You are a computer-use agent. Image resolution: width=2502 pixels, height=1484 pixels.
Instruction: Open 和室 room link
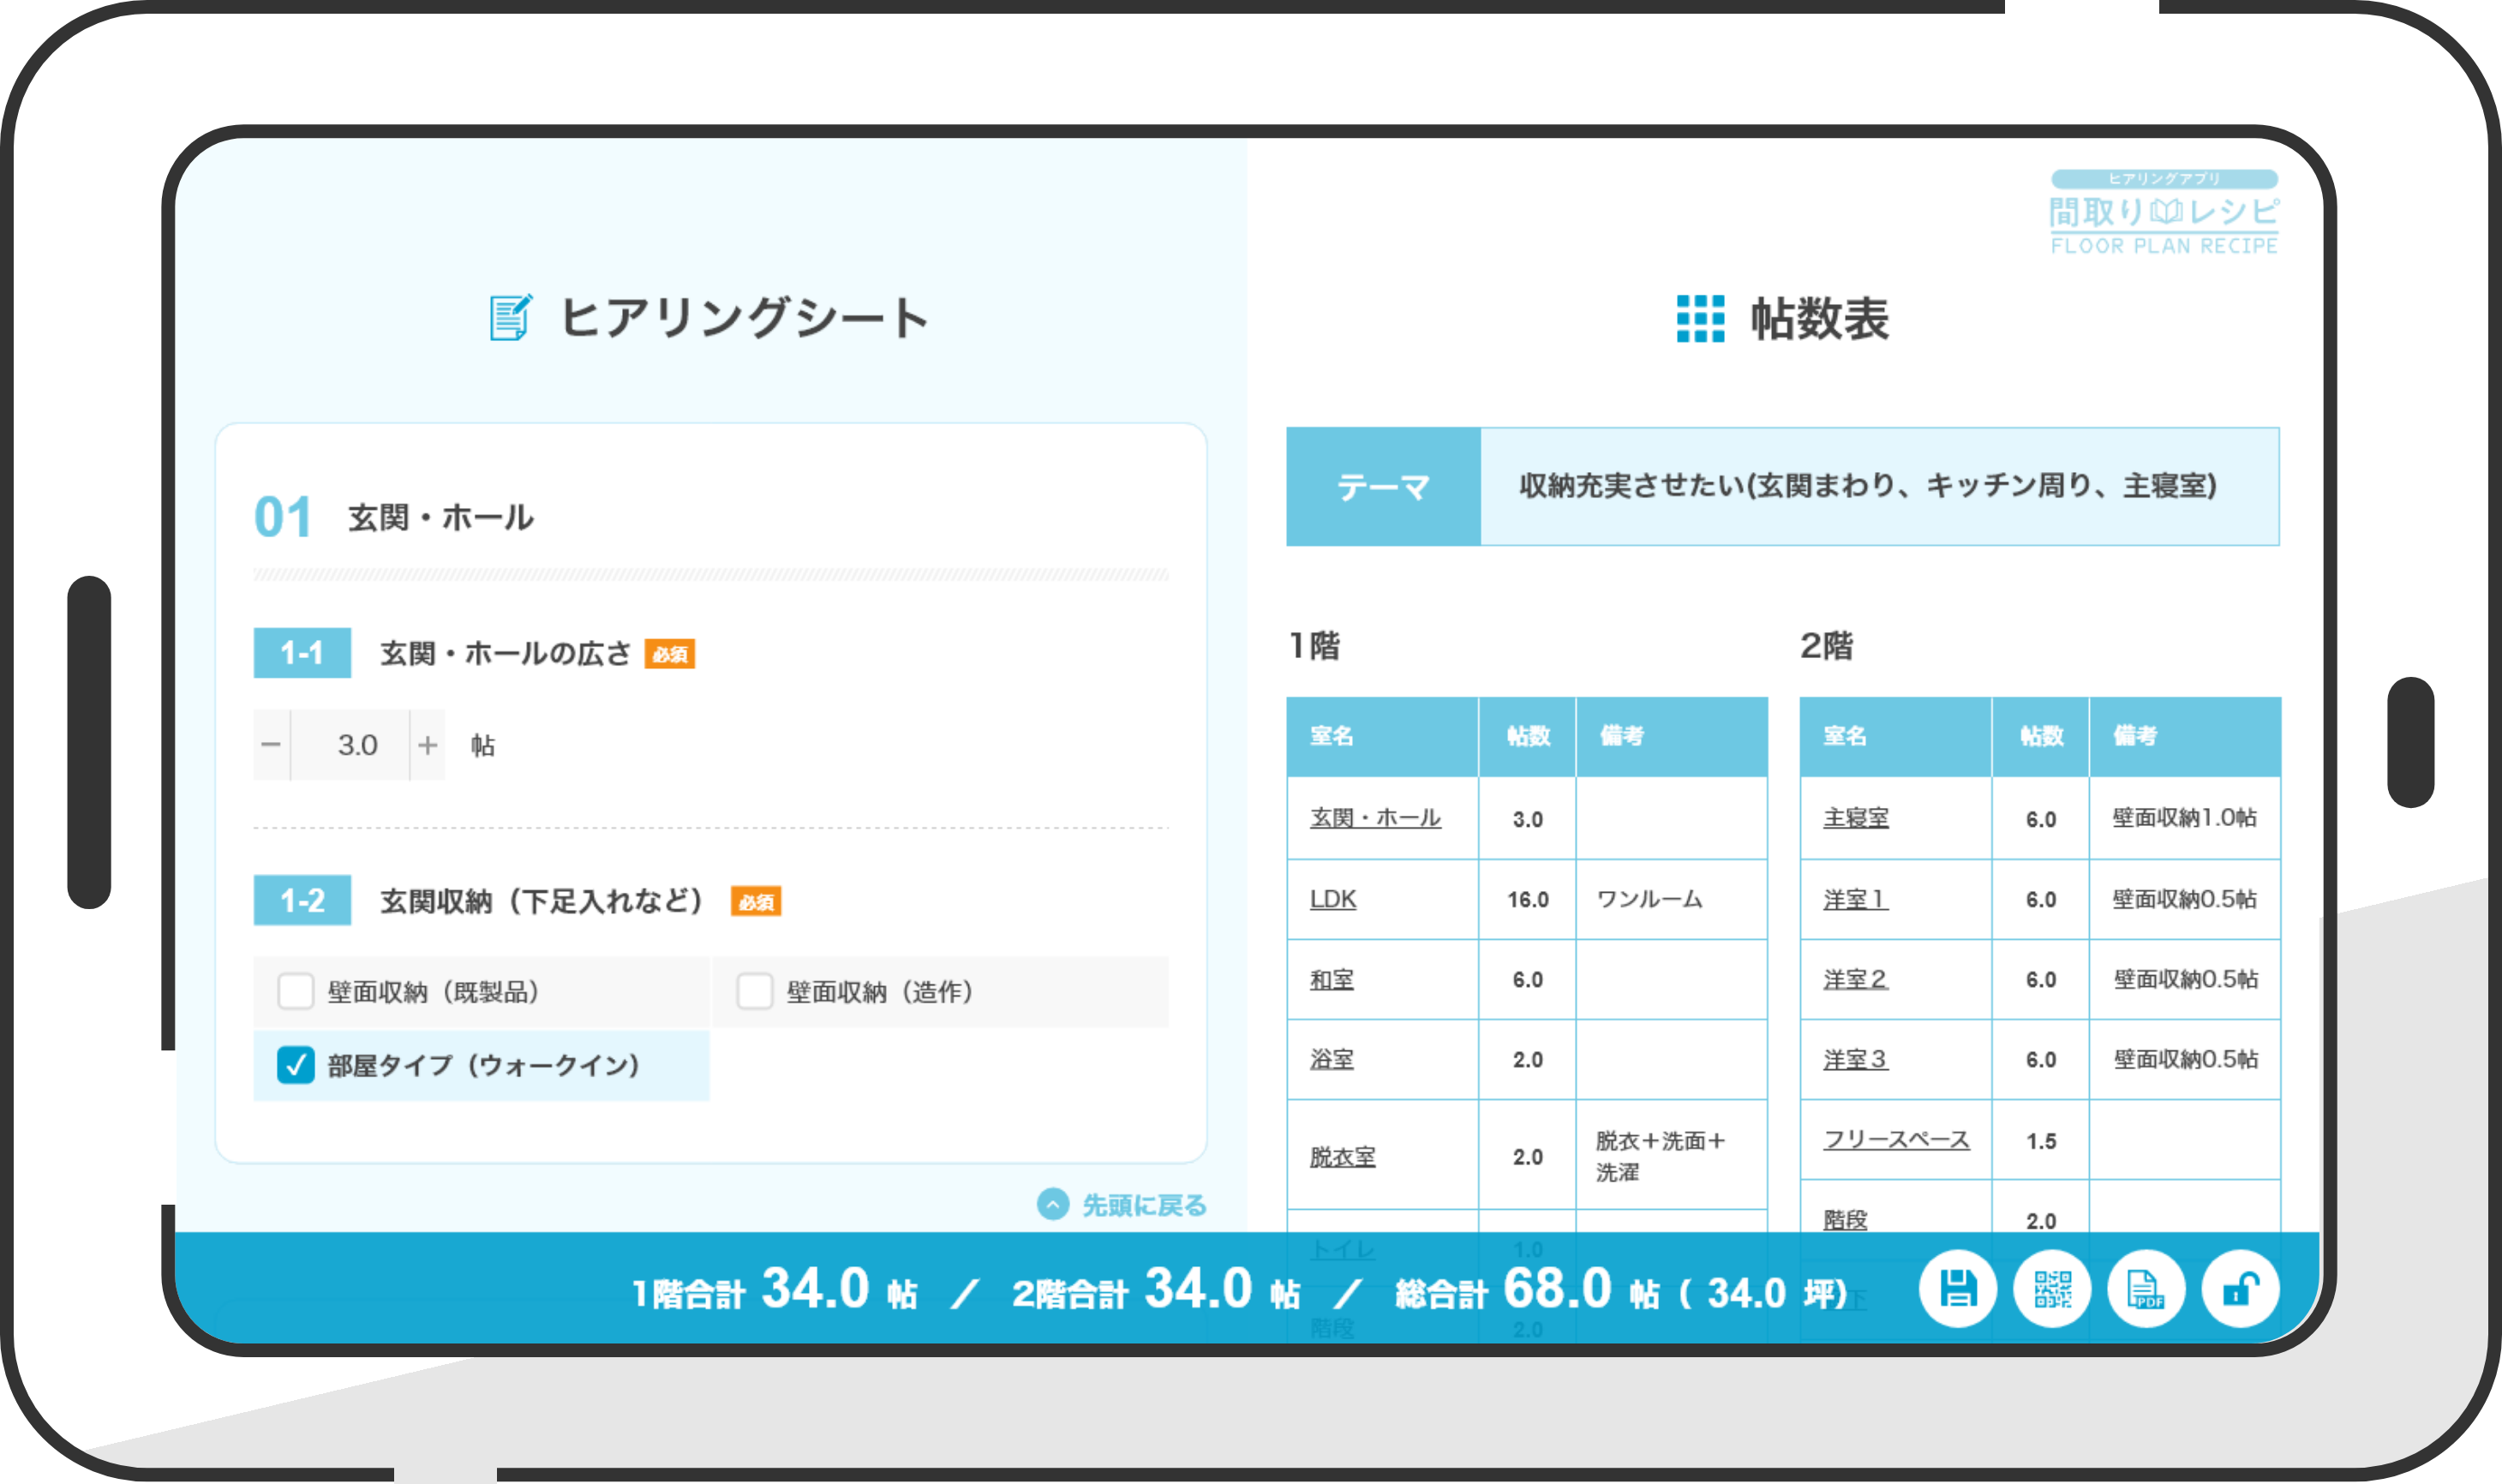click(1332, 980)
